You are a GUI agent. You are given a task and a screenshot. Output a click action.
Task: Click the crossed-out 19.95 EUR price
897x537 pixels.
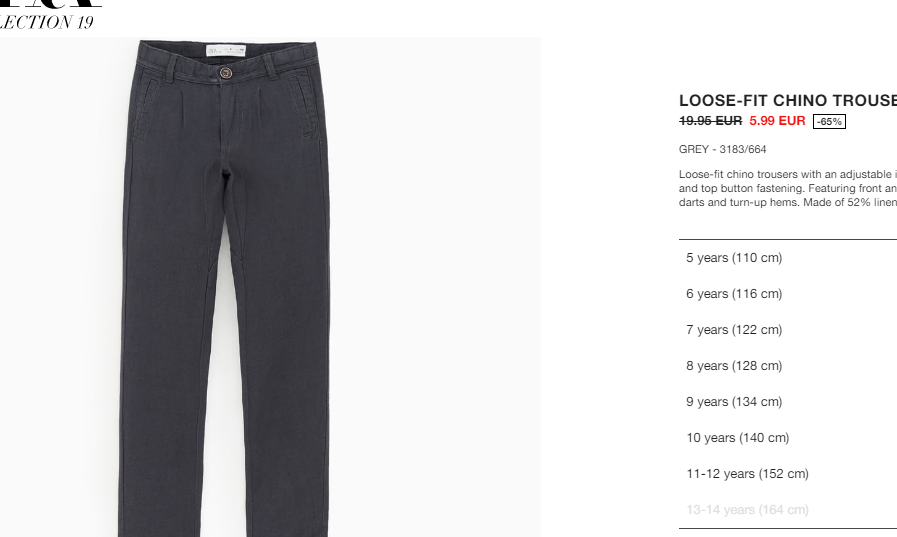point(710,121)
